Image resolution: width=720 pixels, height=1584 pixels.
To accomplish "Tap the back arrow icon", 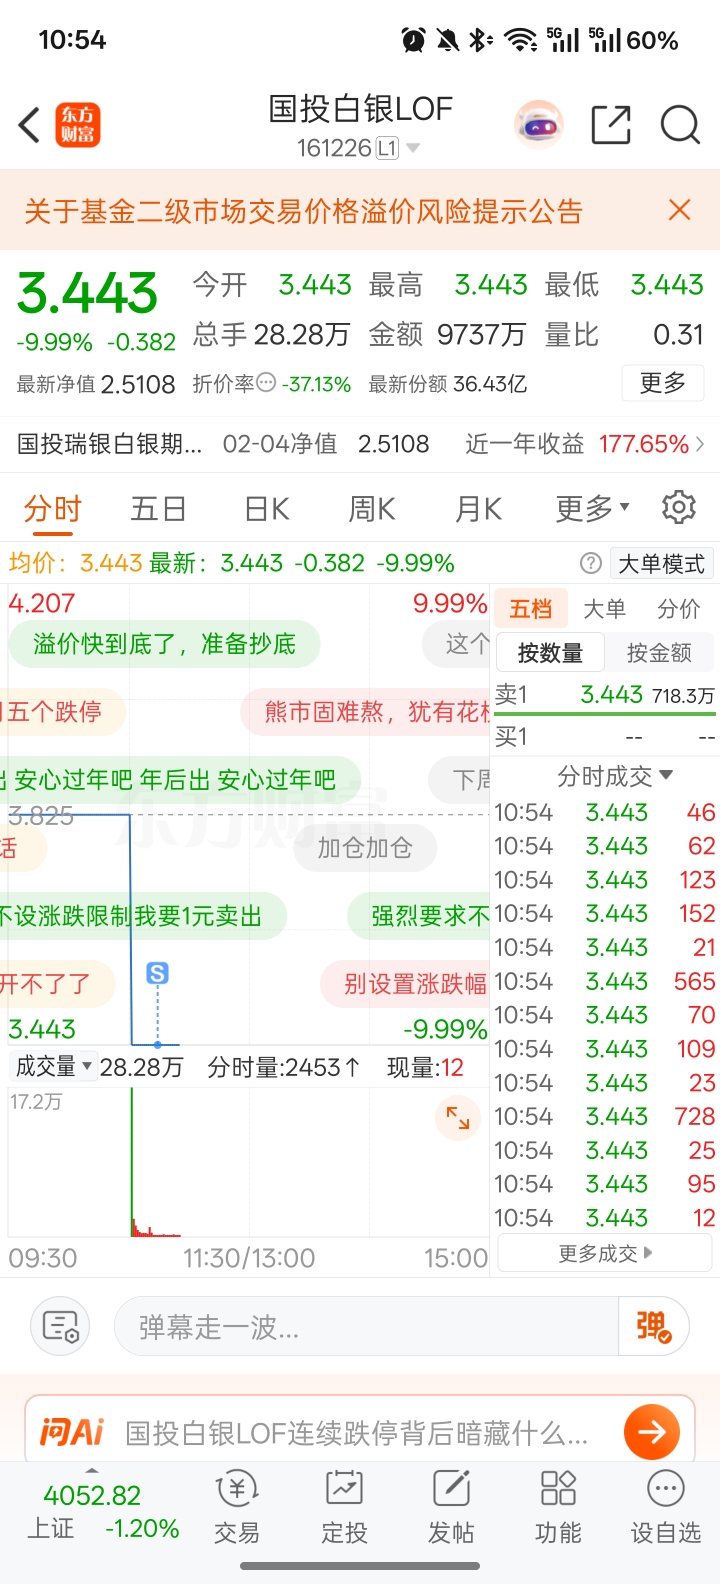I will pyautogui.click(x=29, y=126).
